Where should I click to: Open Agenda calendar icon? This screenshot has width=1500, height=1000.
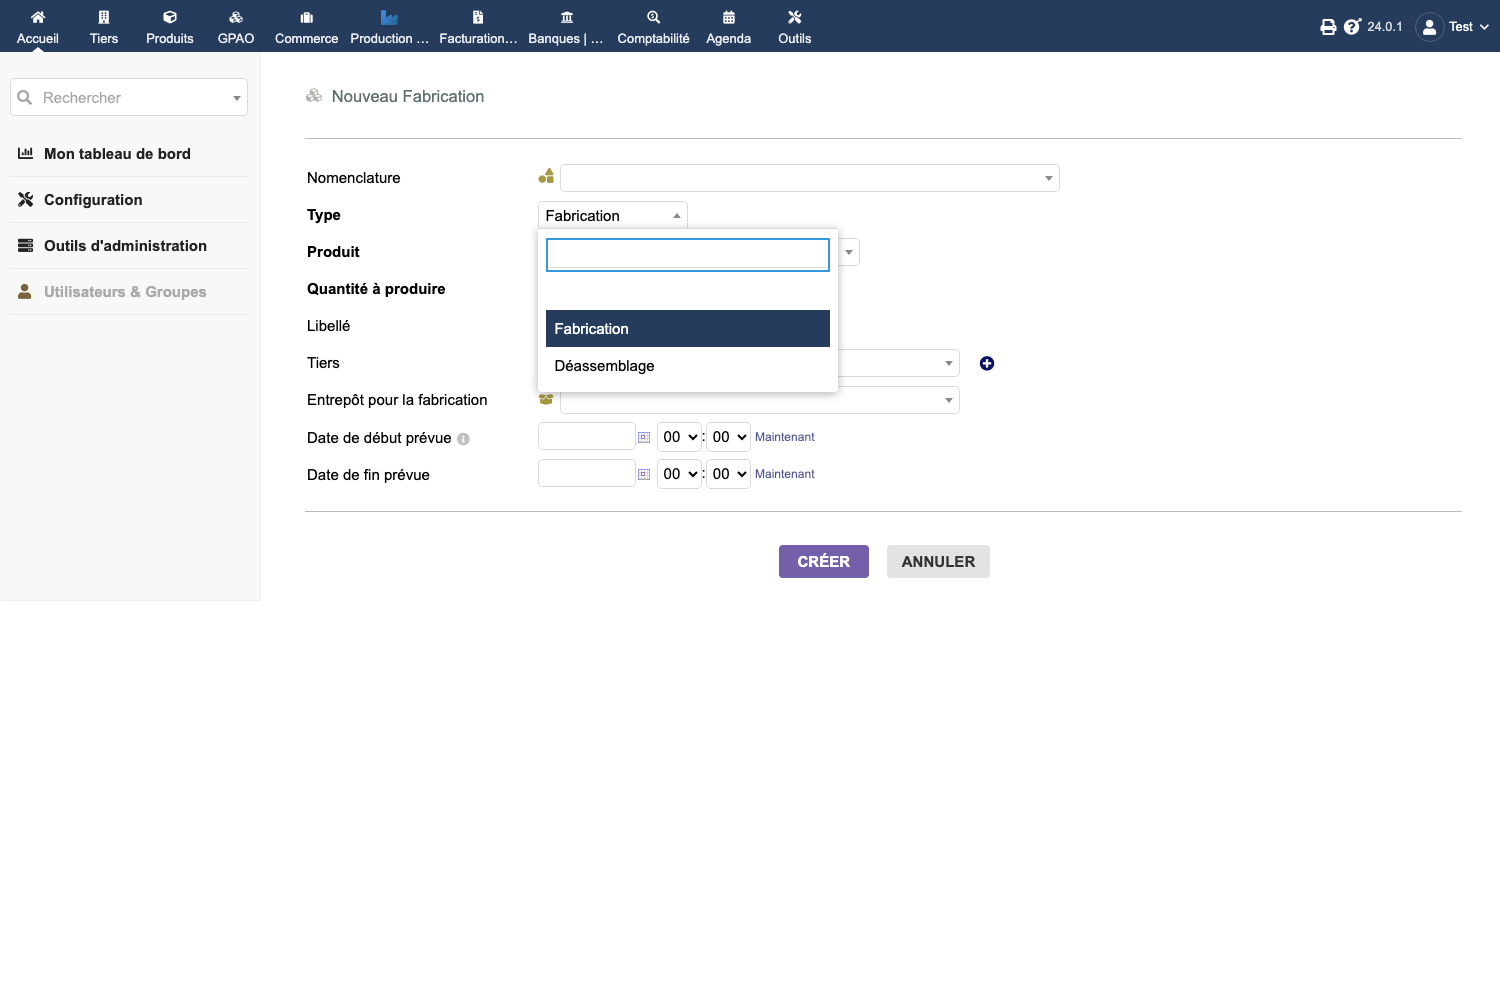(729, 17)
